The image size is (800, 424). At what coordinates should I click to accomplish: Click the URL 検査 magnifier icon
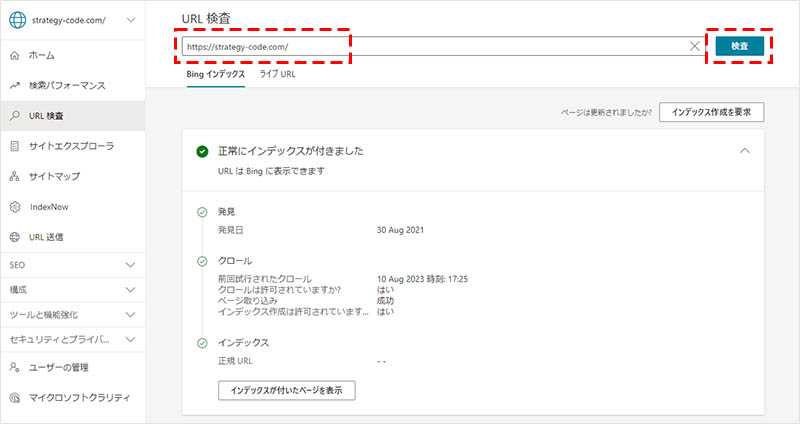[x=13, y=116]
